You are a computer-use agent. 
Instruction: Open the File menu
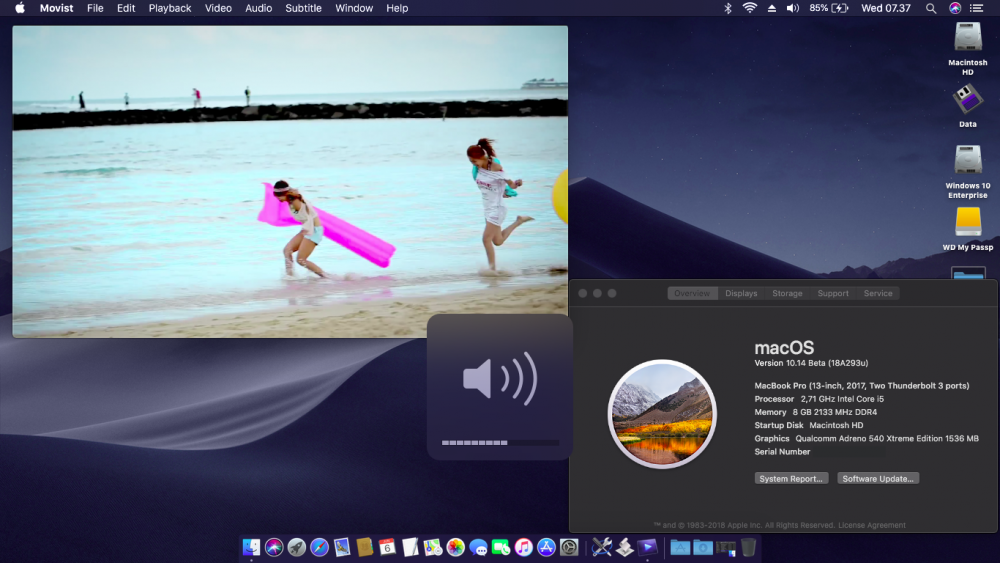click(x=95, y=8)
